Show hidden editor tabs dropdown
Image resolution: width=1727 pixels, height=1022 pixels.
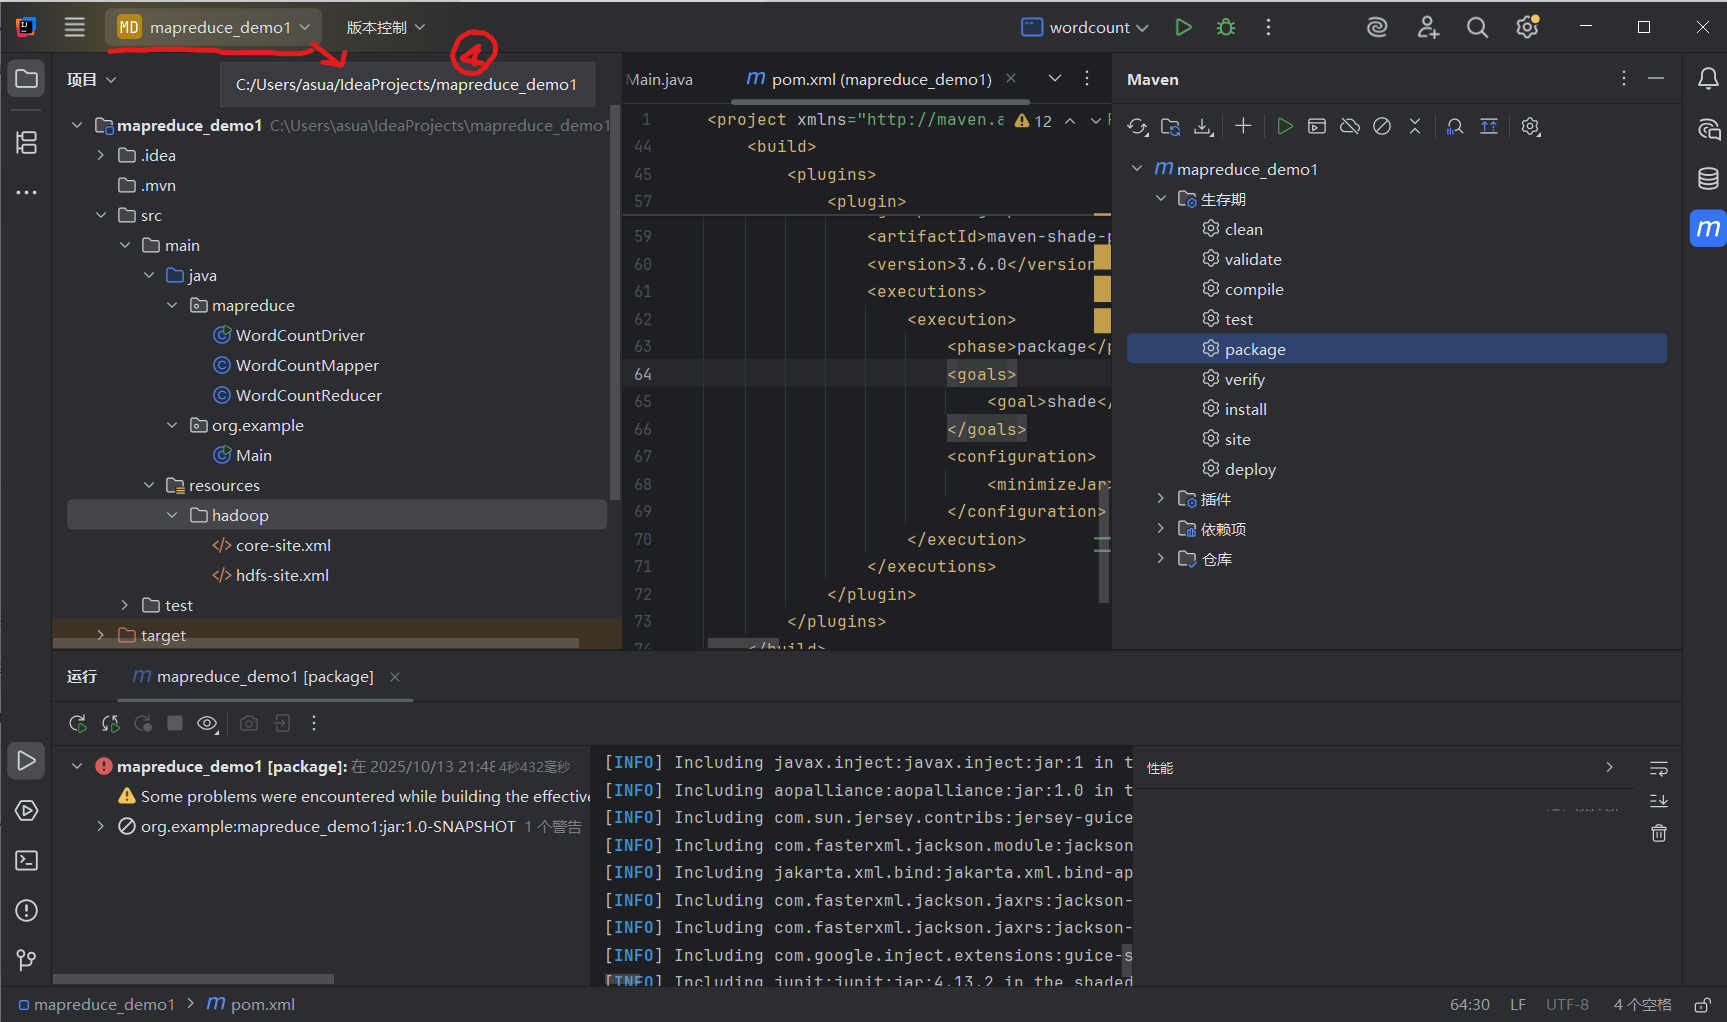coord(1055,79)
